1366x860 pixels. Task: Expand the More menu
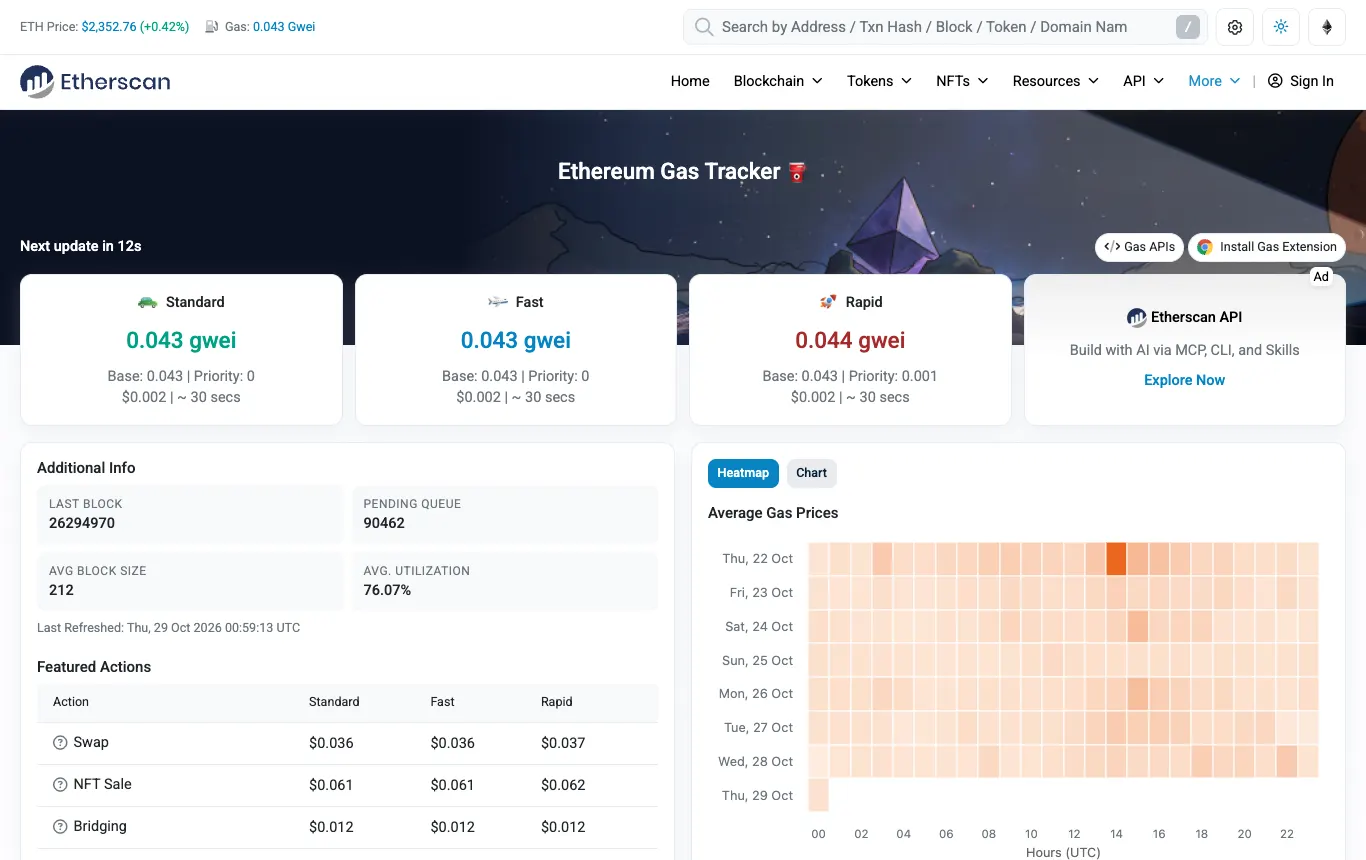(1214, 81)
